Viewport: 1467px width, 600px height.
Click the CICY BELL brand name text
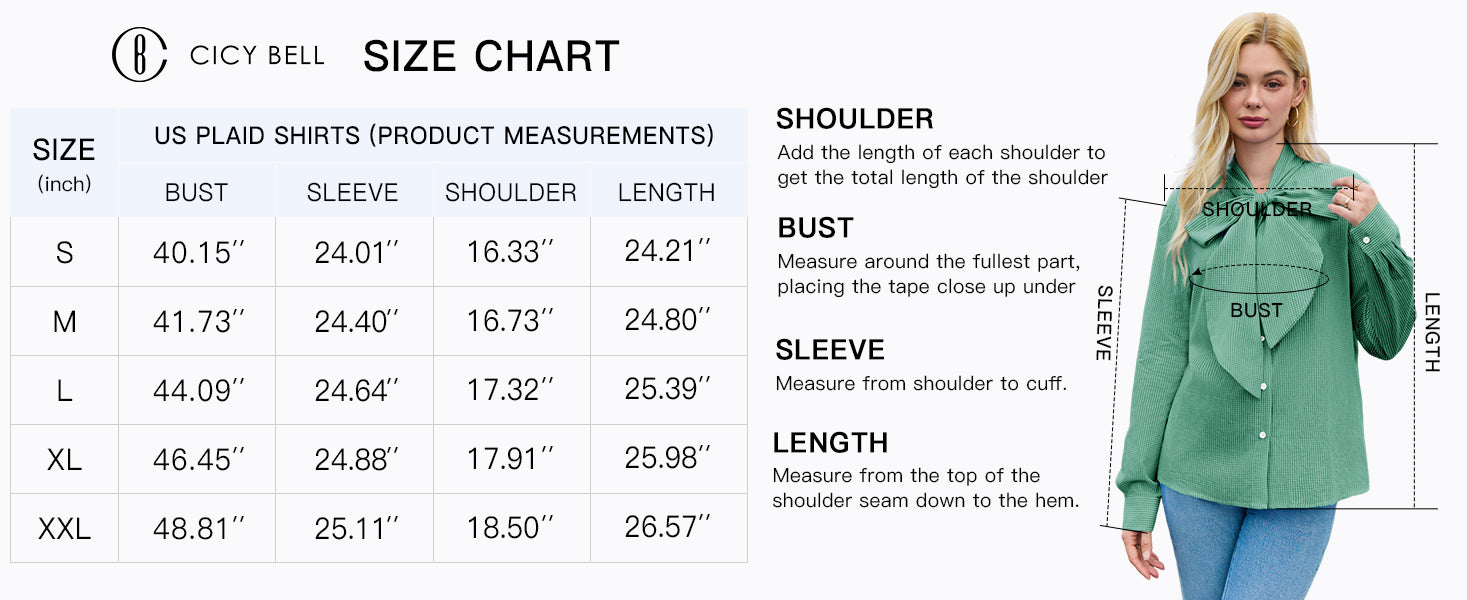257,56
